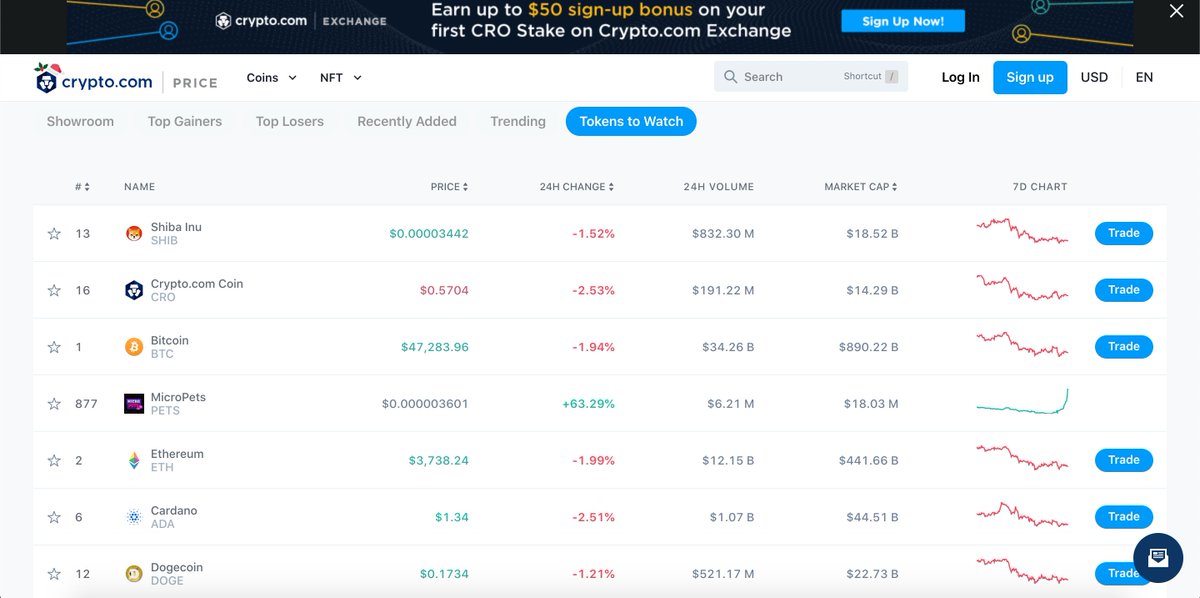
Task: Click the Cardano coin icon
Action: (x=134, y=517)
